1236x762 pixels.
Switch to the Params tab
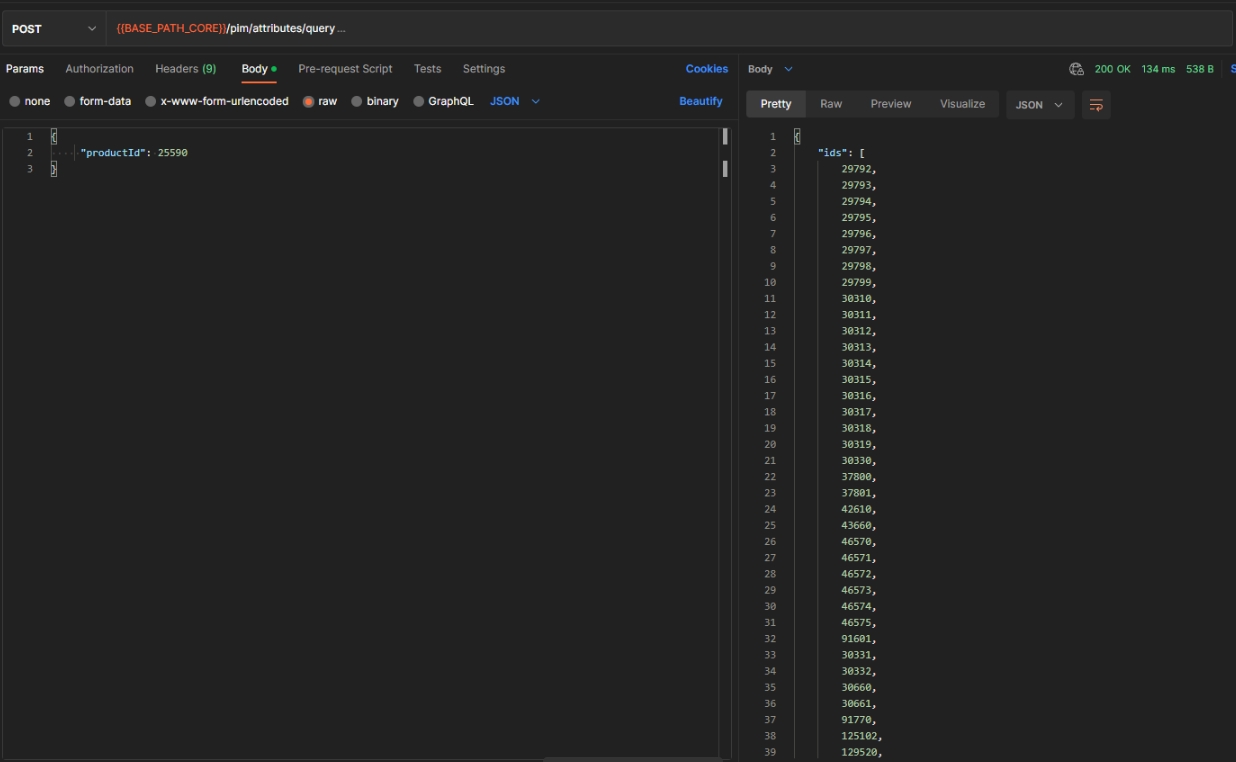[25, 69]
